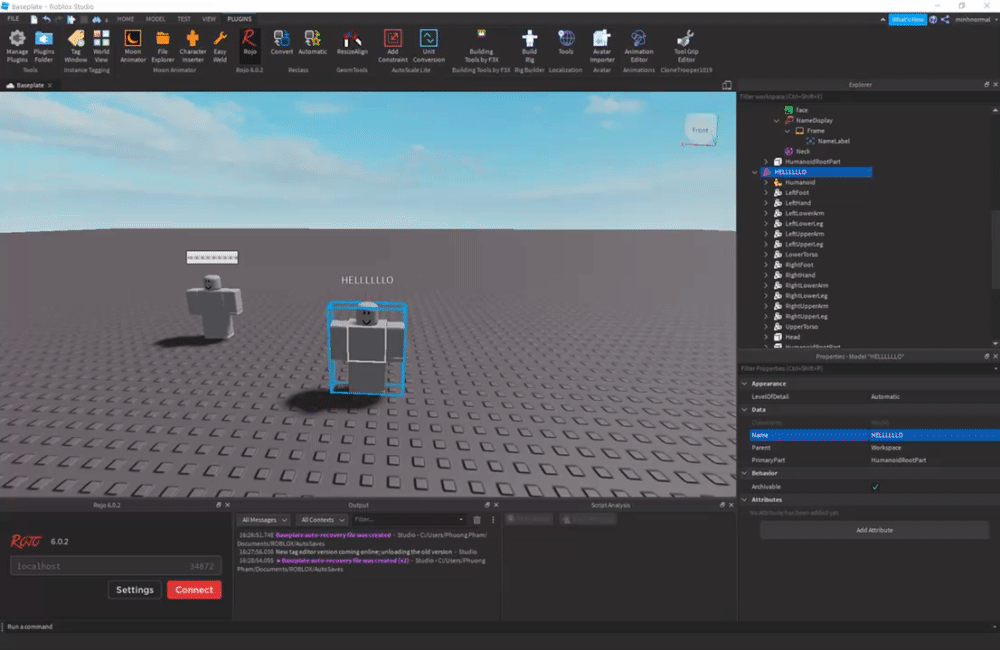Open the All Contexts dropdown
Screen dimensions: 1000x650
coord(323,520)
